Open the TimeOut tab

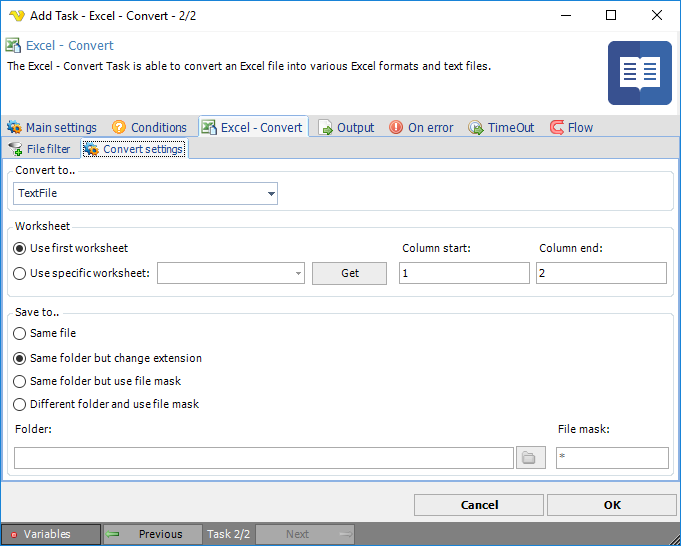[x=501, y=127]
